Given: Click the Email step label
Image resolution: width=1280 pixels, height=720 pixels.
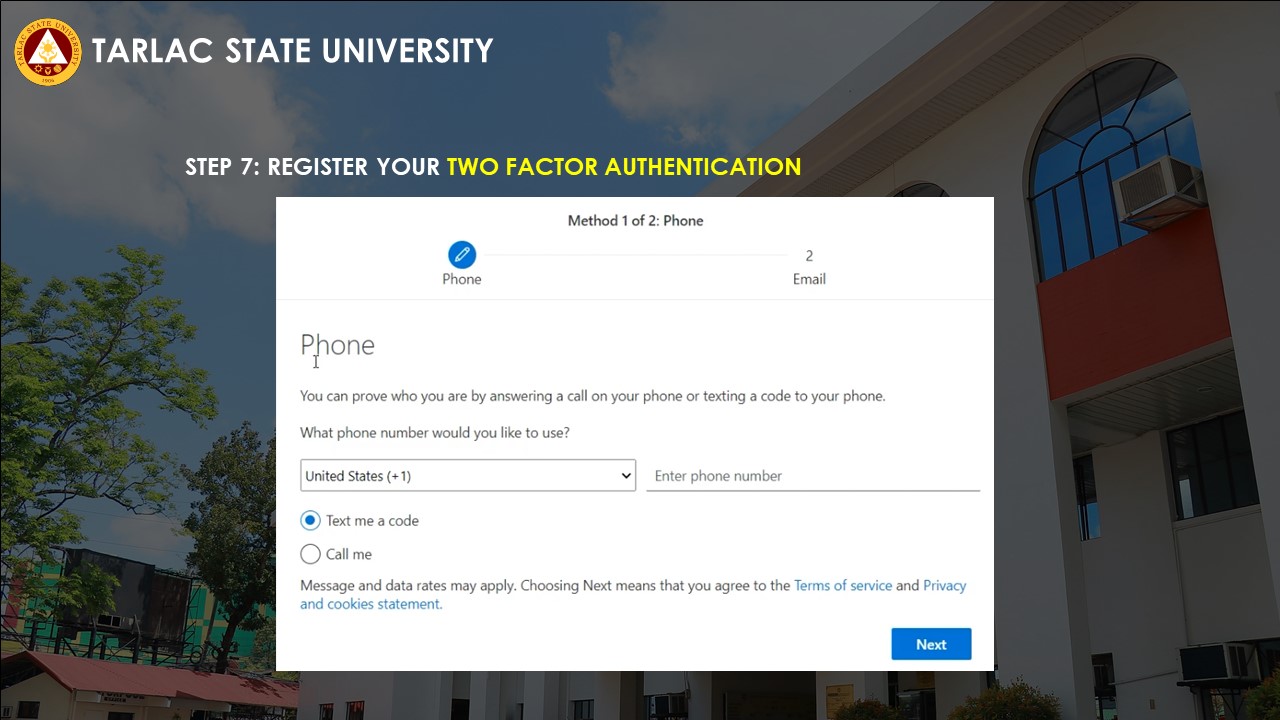Looking at the screenshot, I should 809,279.
